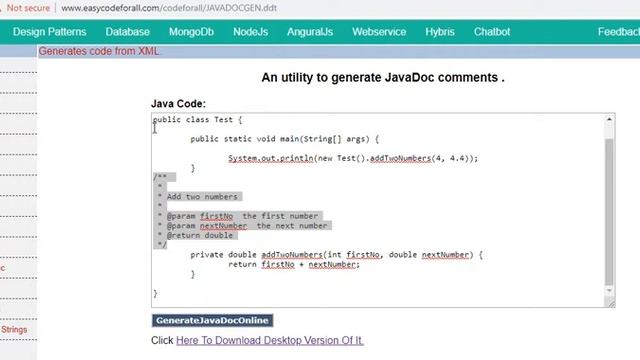The height and width of the screenshot is (360, 640).
Task: Open the AngularJs menu
Action: coord(310,32)
